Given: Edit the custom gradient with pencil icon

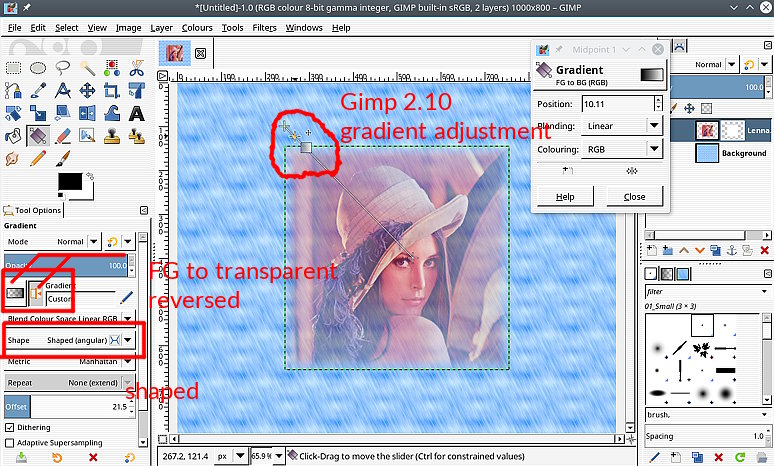Looking at the screenshot, I should (x=126, y=297).
